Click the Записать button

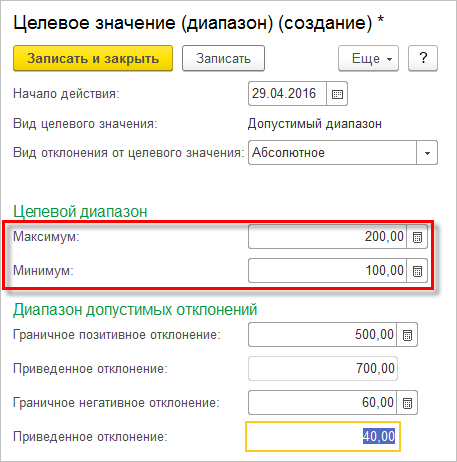coord(223,58)
